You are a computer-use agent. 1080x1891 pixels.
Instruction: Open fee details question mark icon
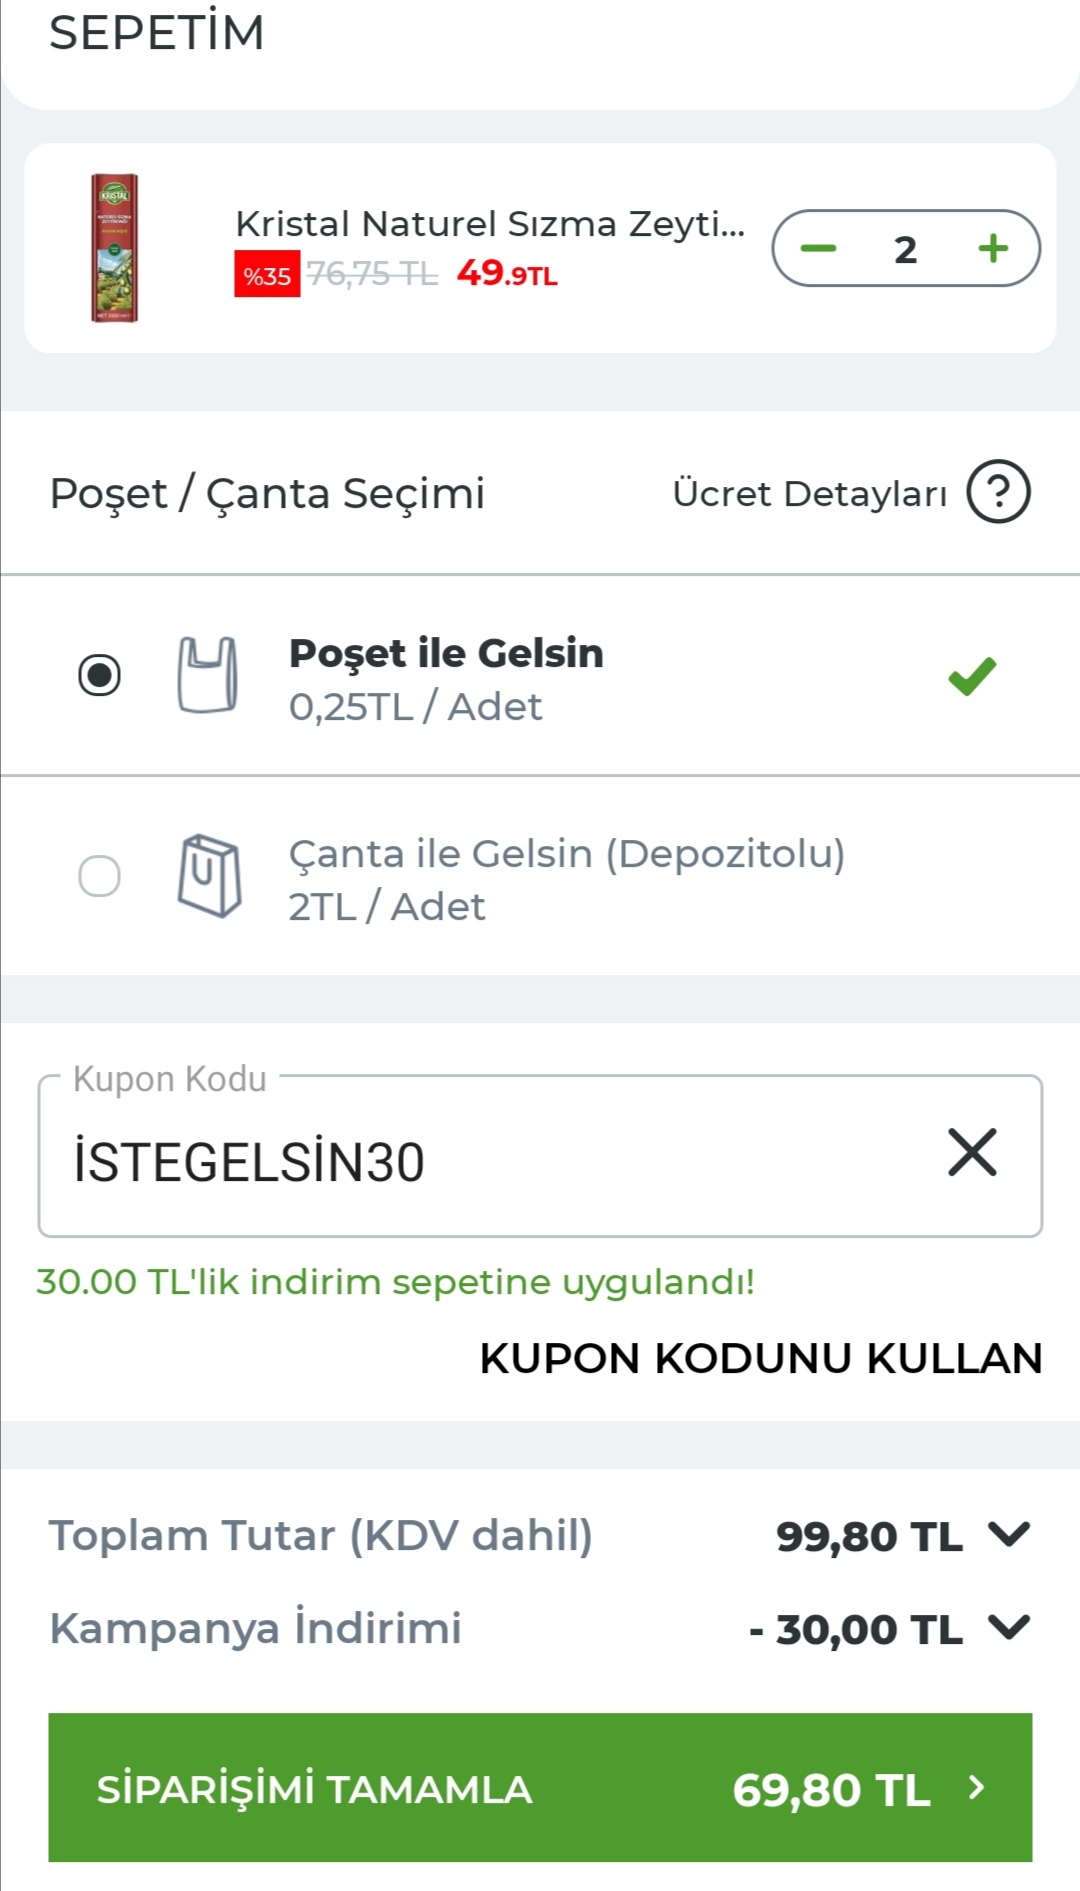click(998, 492)
